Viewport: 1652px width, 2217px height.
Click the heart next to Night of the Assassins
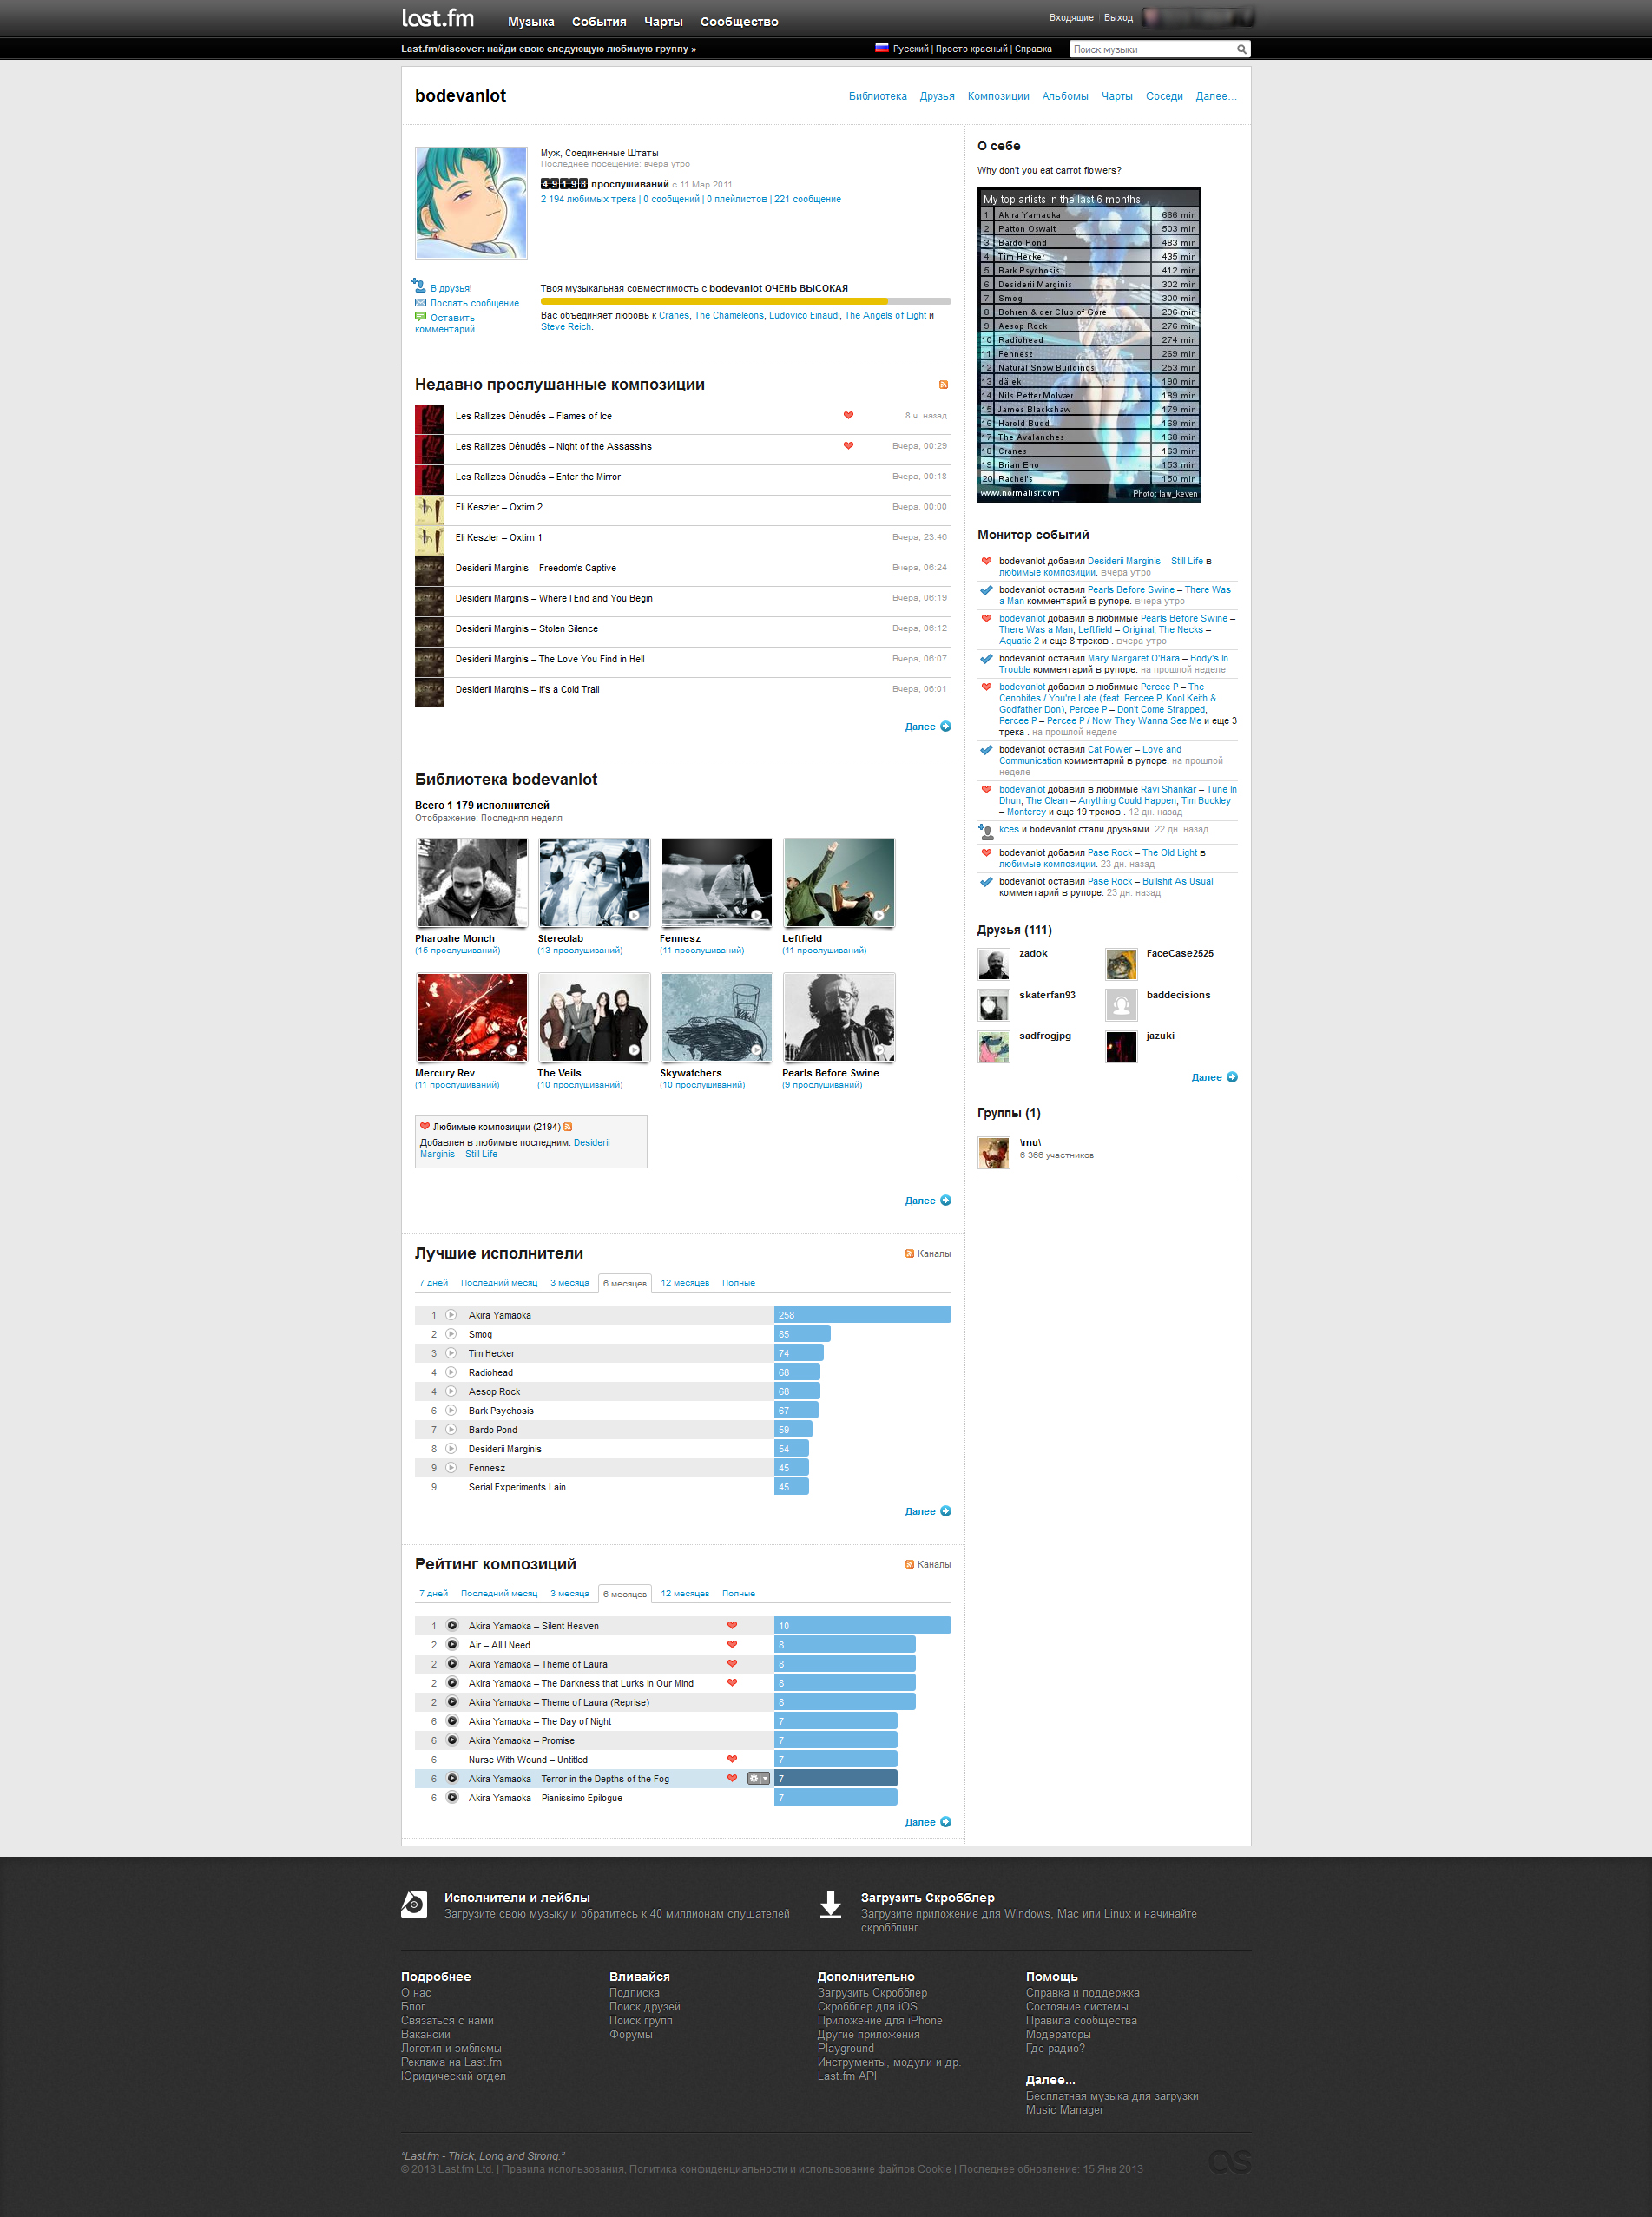tap(848, 446)
